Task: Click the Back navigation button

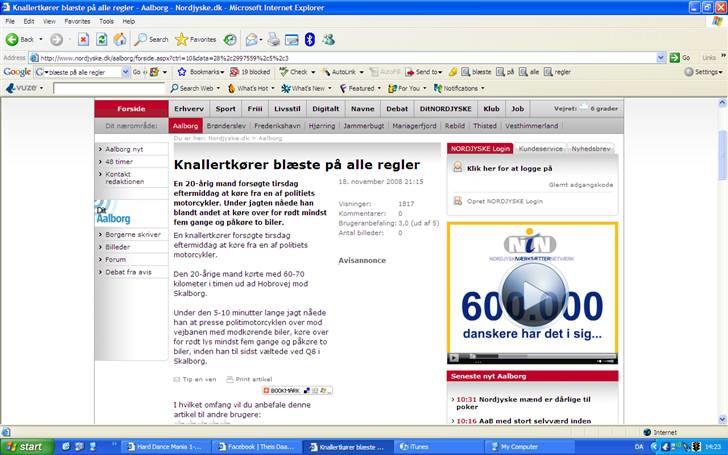Action: point(20,39)
